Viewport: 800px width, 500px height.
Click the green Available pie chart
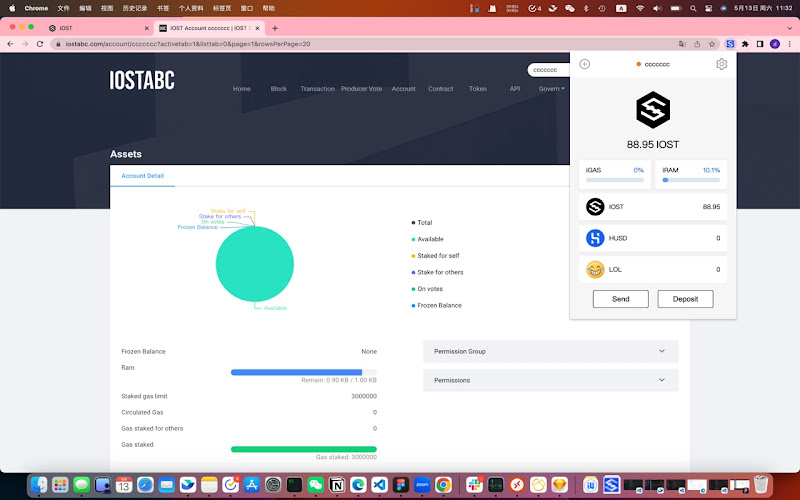[255, 264]
